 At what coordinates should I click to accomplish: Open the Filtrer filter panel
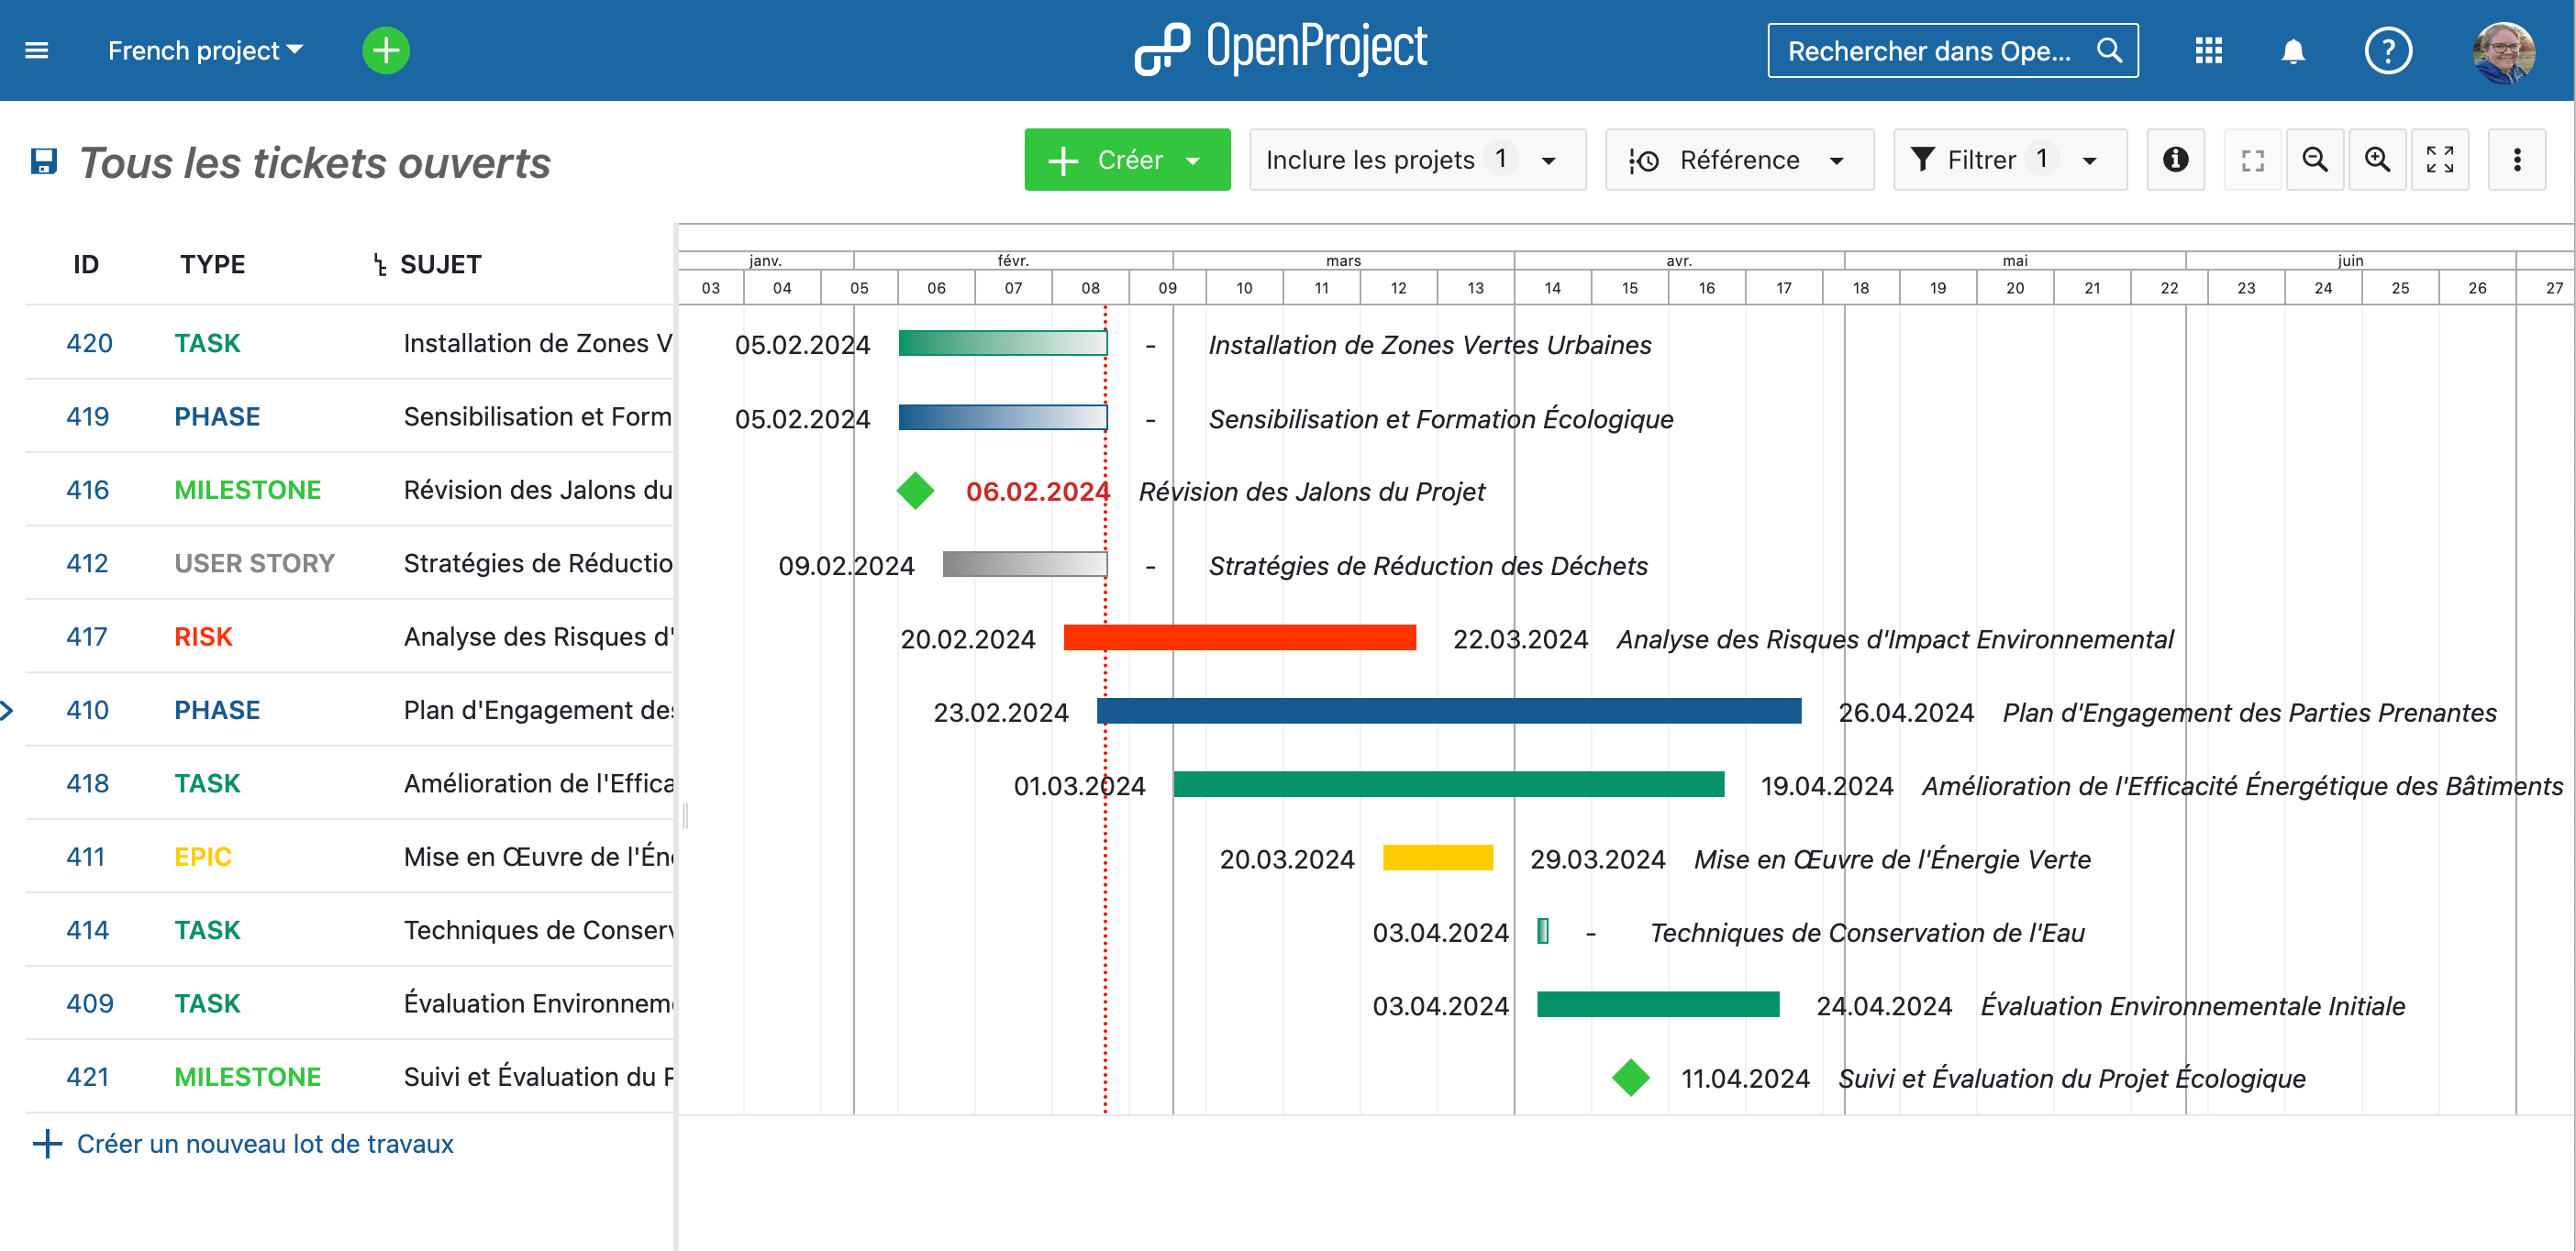point(2008,160)
